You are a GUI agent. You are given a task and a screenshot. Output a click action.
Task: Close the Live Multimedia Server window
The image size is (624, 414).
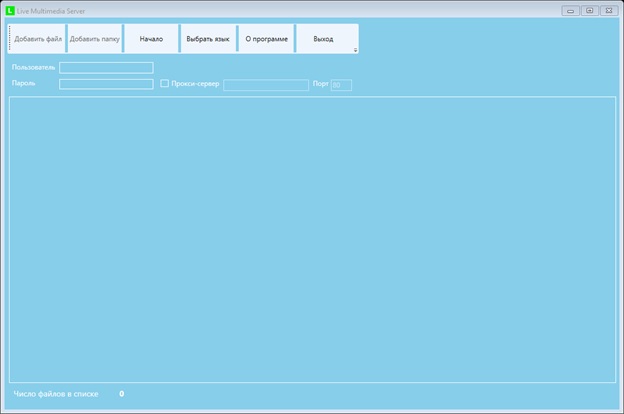tap(609, 11)
